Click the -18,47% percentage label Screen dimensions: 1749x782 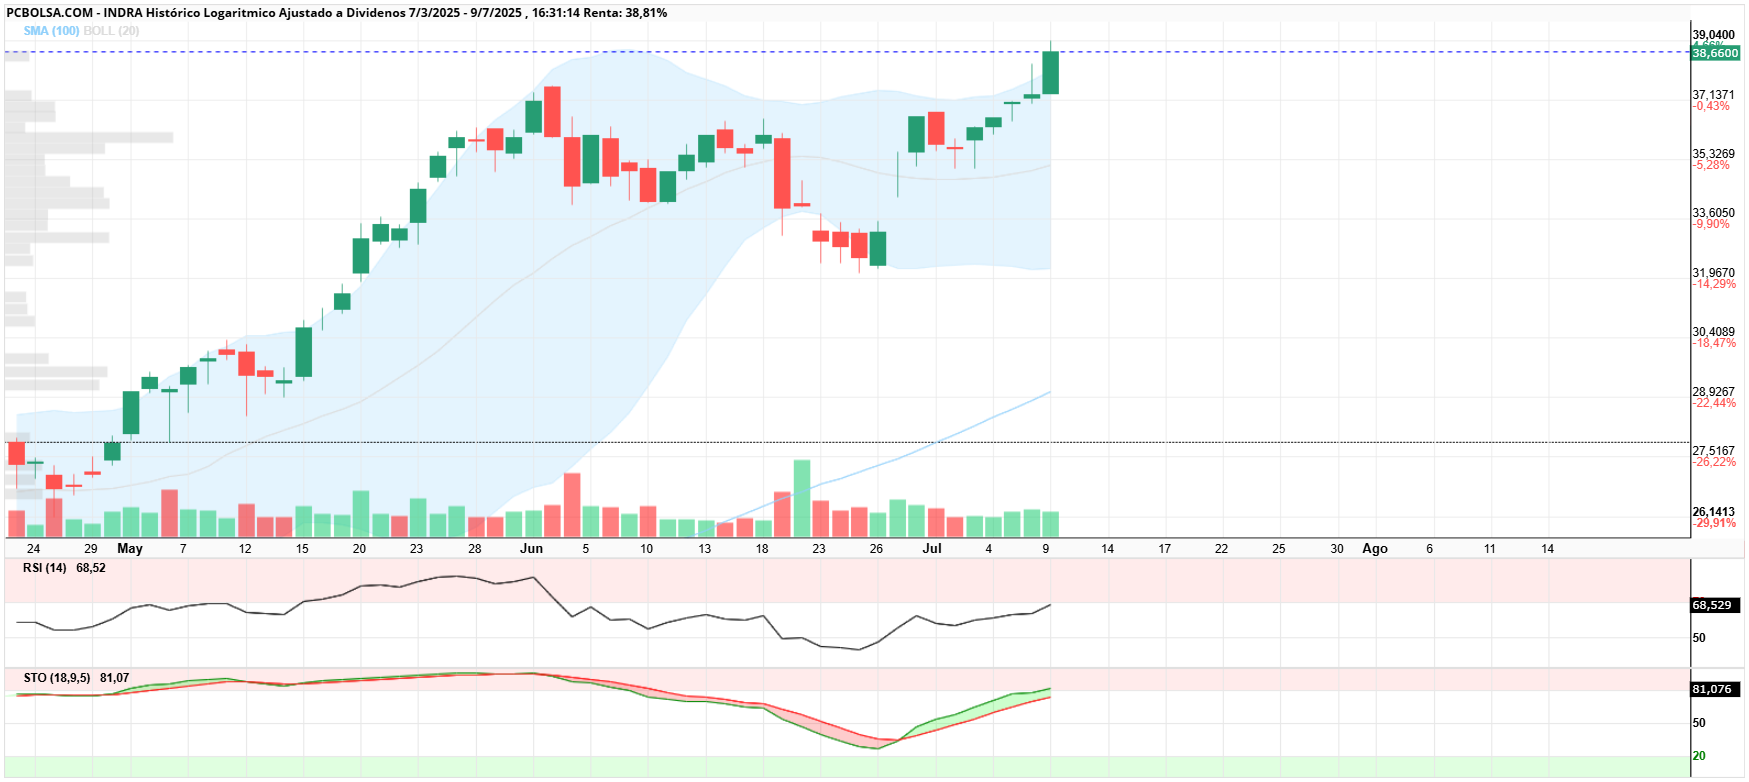pos(1714,343)
